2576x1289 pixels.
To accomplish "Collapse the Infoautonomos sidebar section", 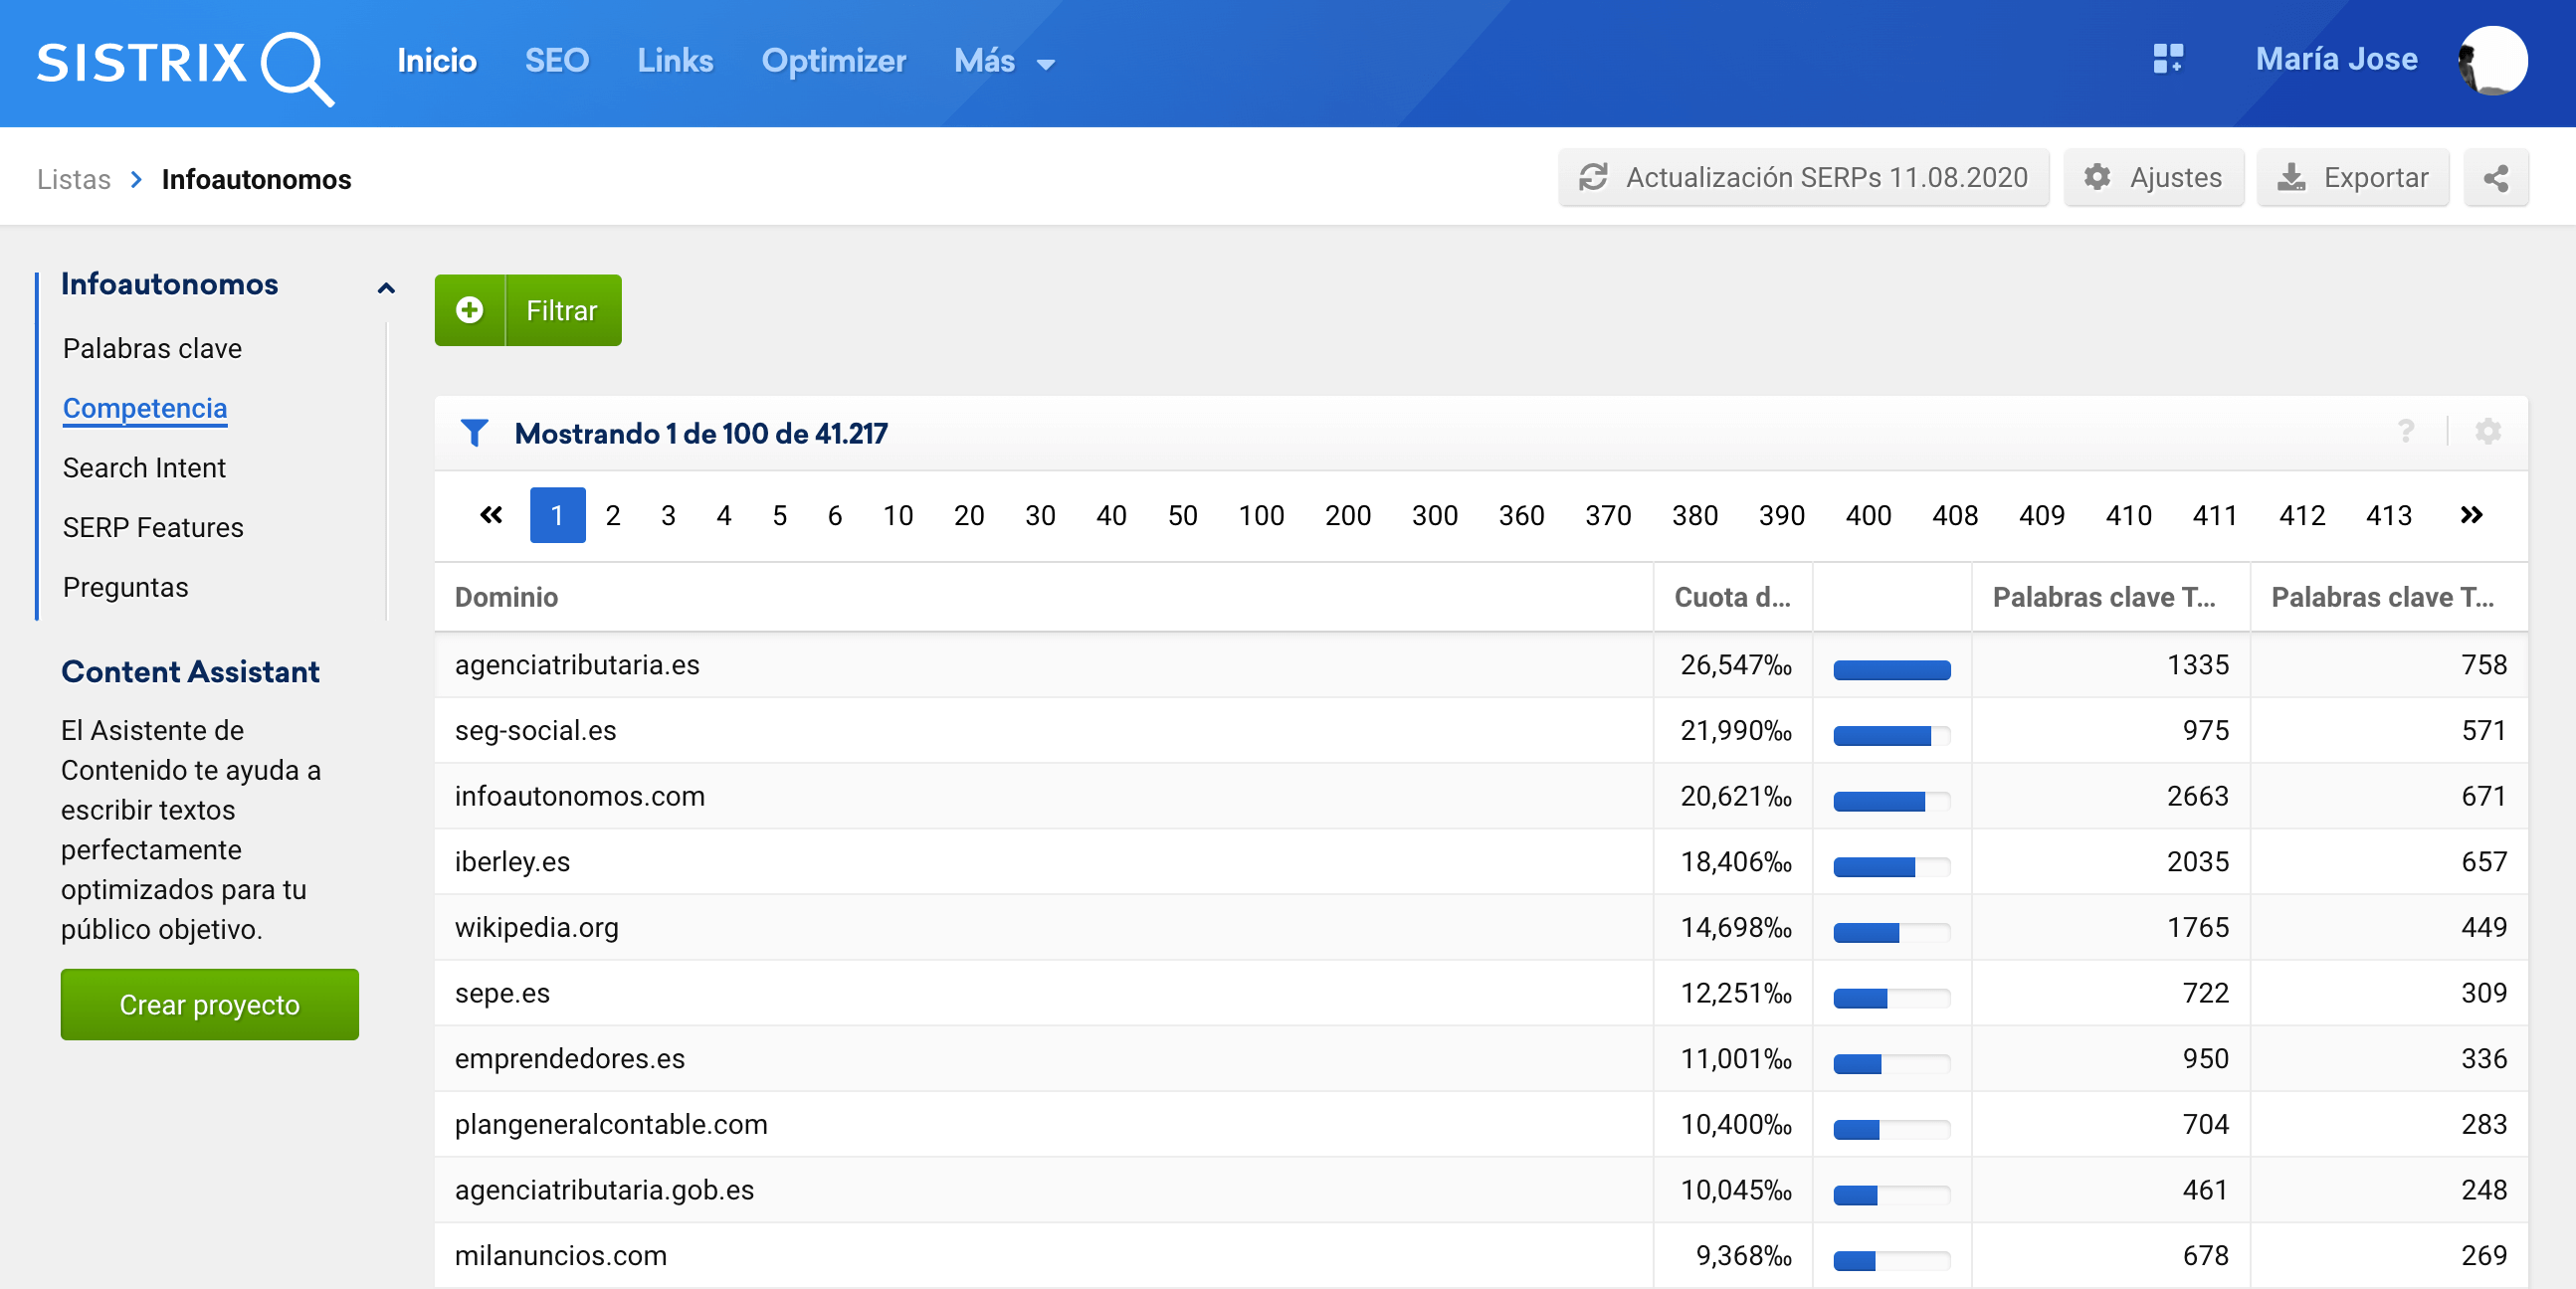I will [x=386, y=287].
